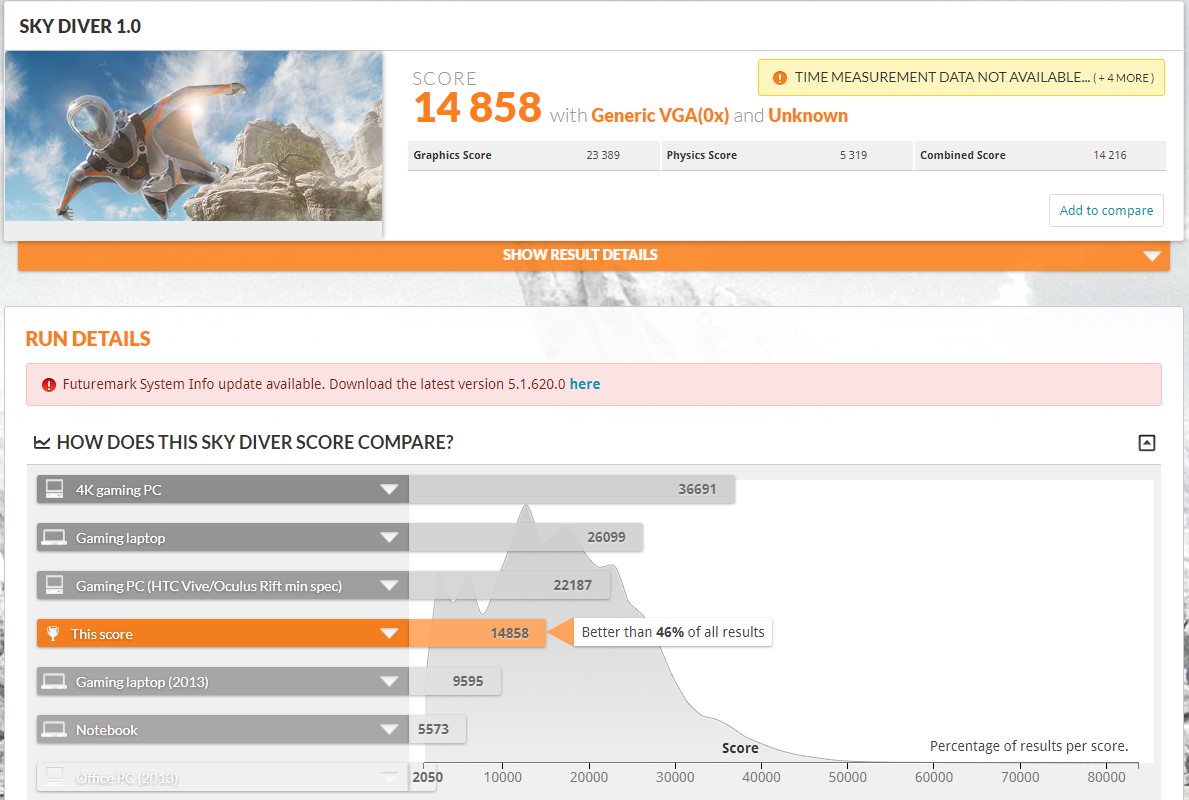Expand the Notebook row dropdown arrow
Screen dimensions: 1189x800
389,729
